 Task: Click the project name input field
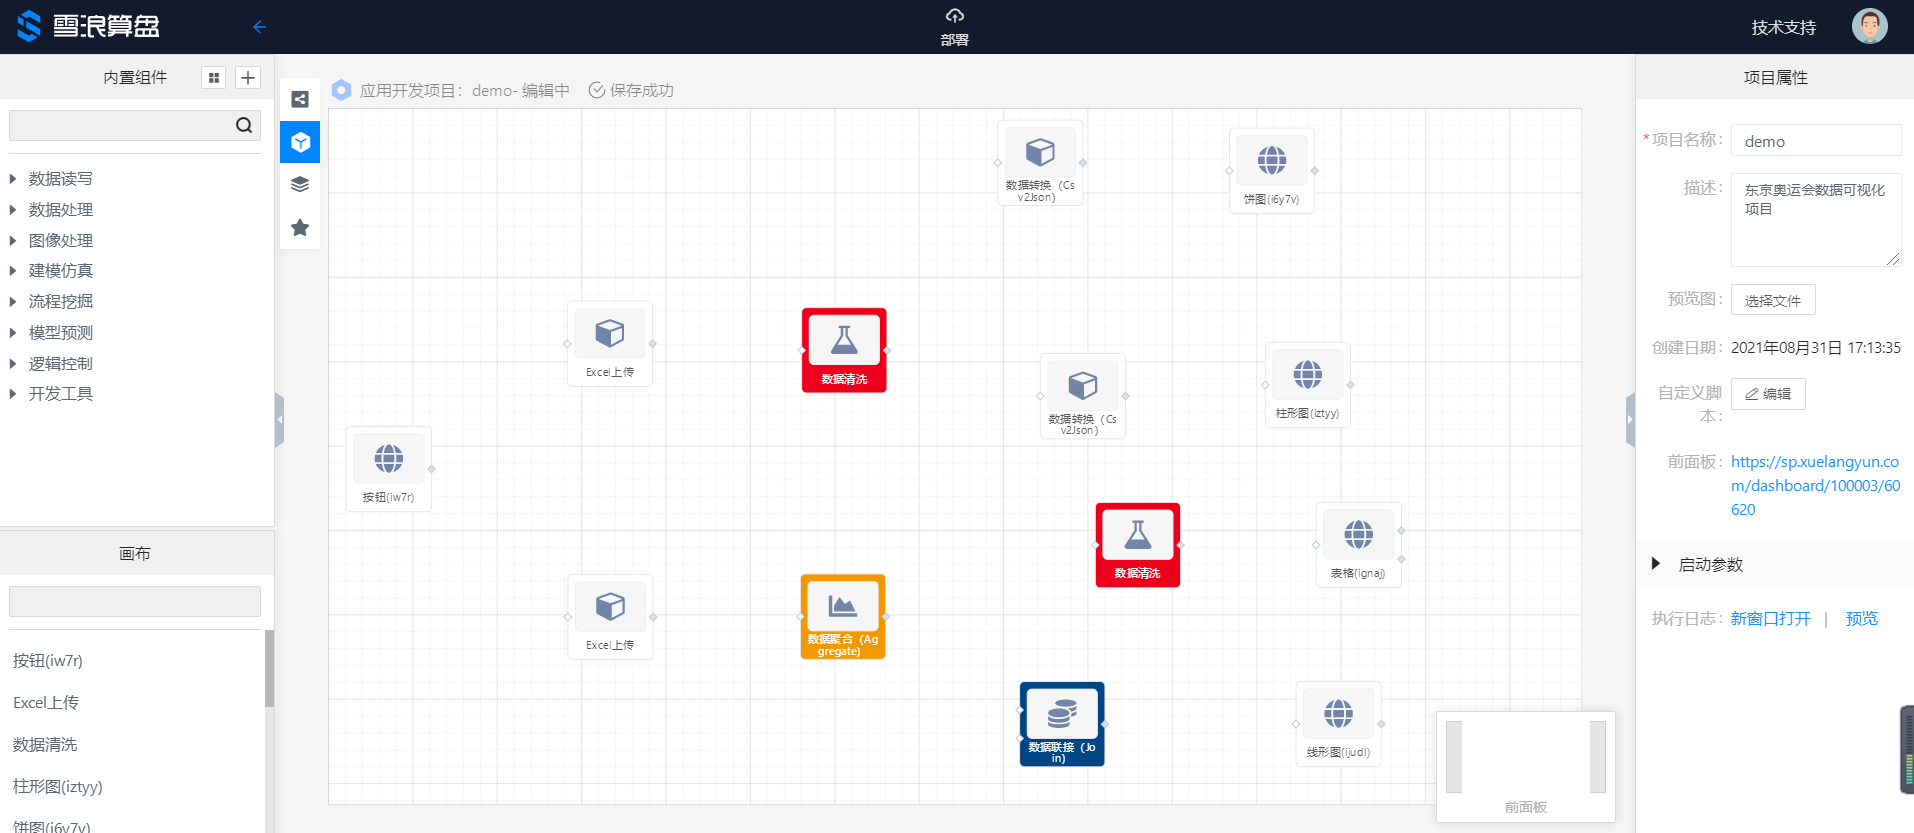tap(1815, 141)
